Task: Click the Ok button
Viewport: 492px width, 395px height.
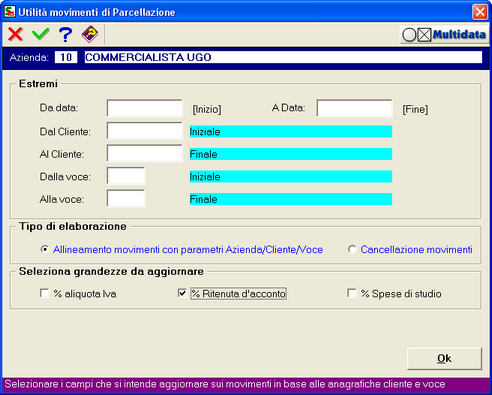Action: 444,359
